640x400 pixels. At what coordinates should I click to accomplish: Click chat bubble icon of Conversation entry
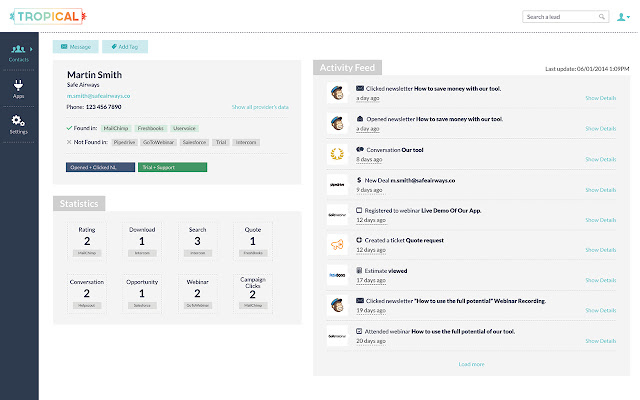click(x=360, y=149)
